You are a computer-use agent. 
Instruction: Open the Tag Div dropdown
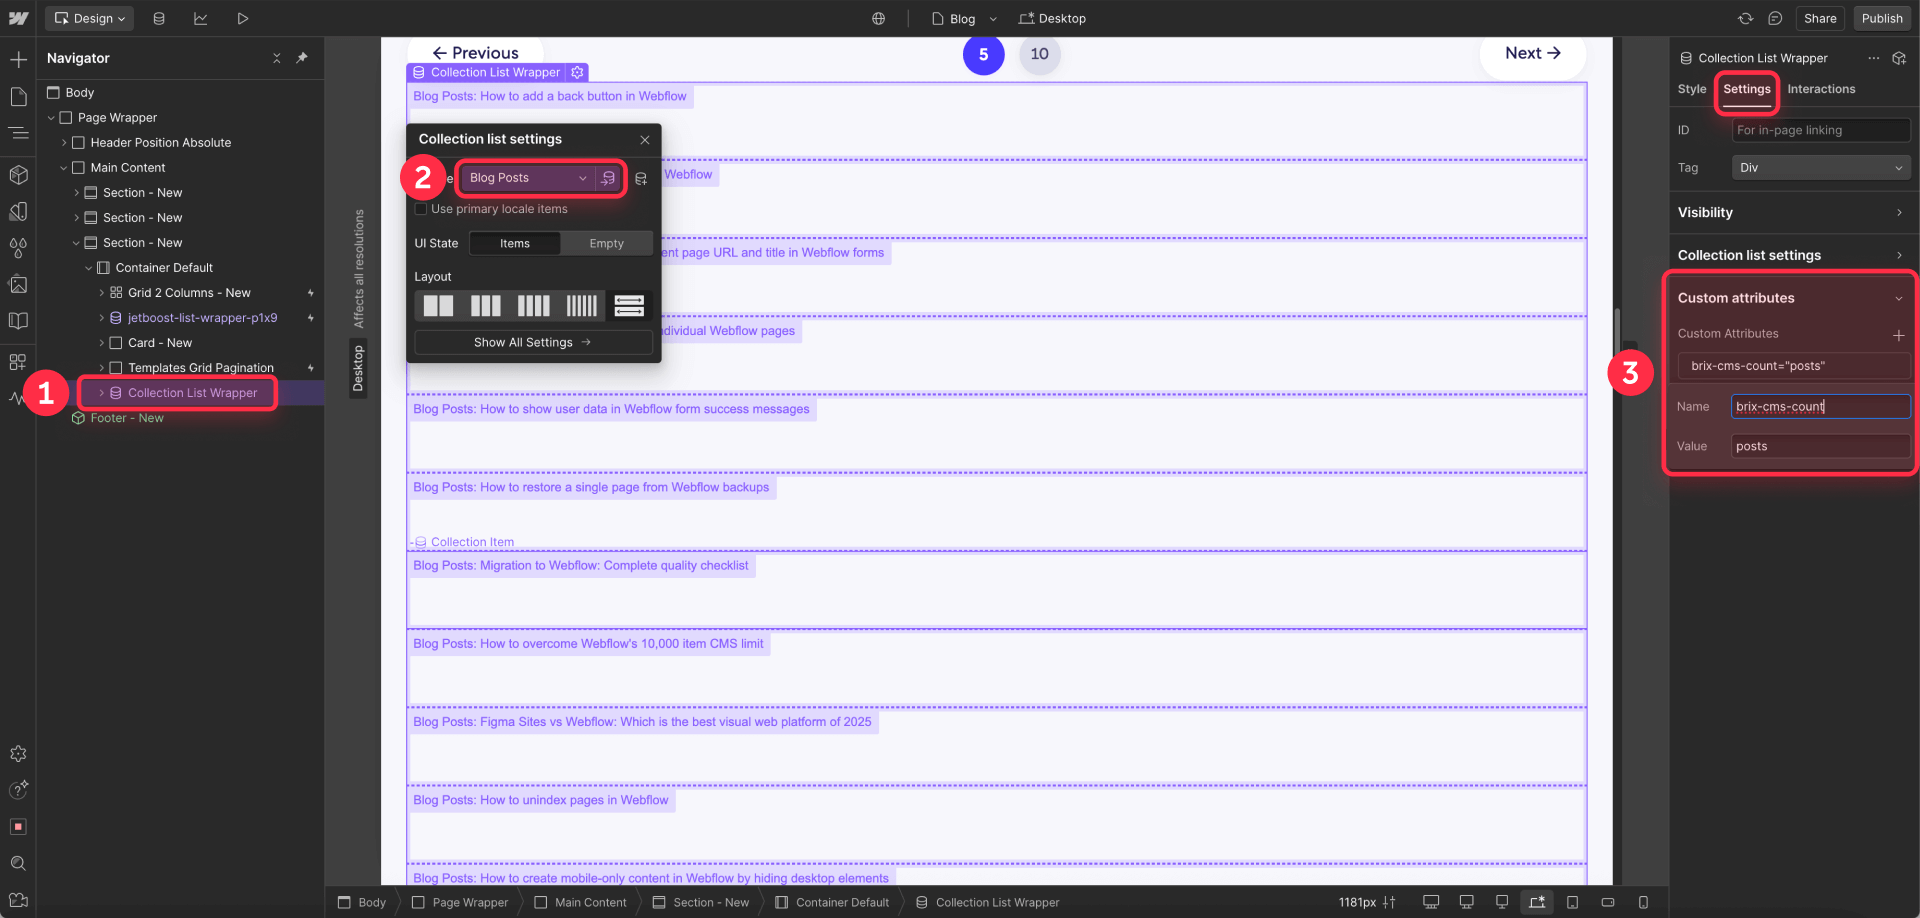click(x=1820, y=168)
